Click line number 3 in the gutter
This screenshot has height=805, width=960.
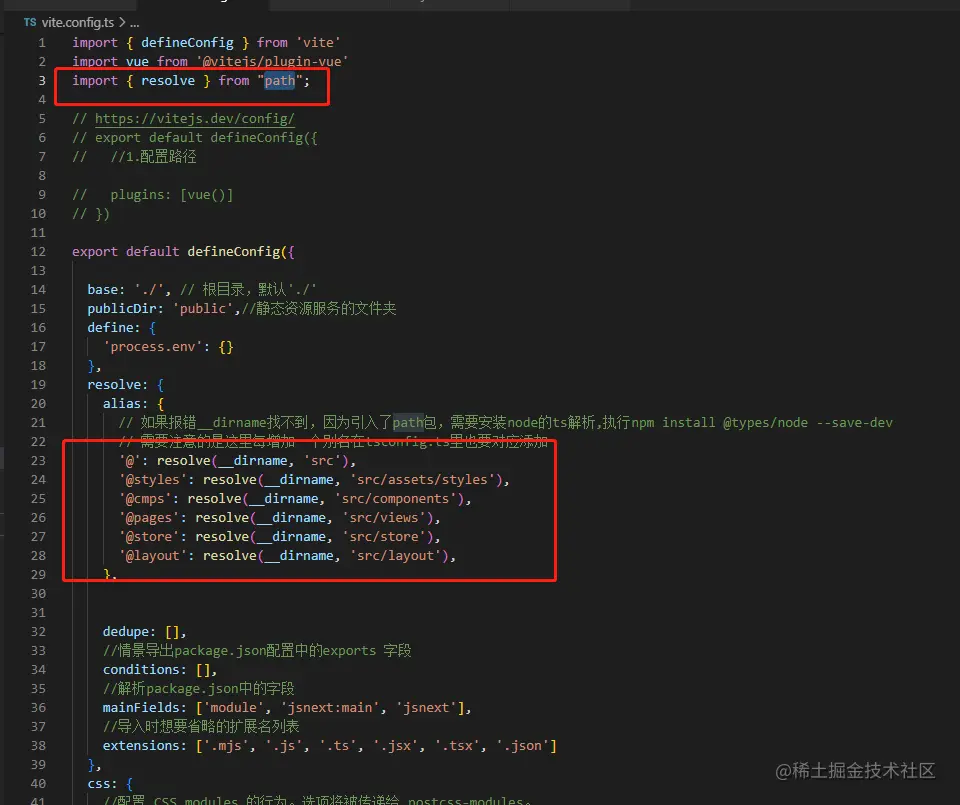click(x=42, y=81)
